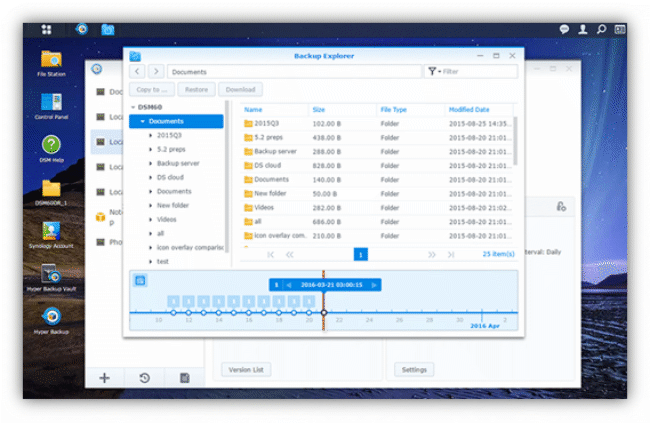Collapse the DSM60 tree root

coord(133,107)
